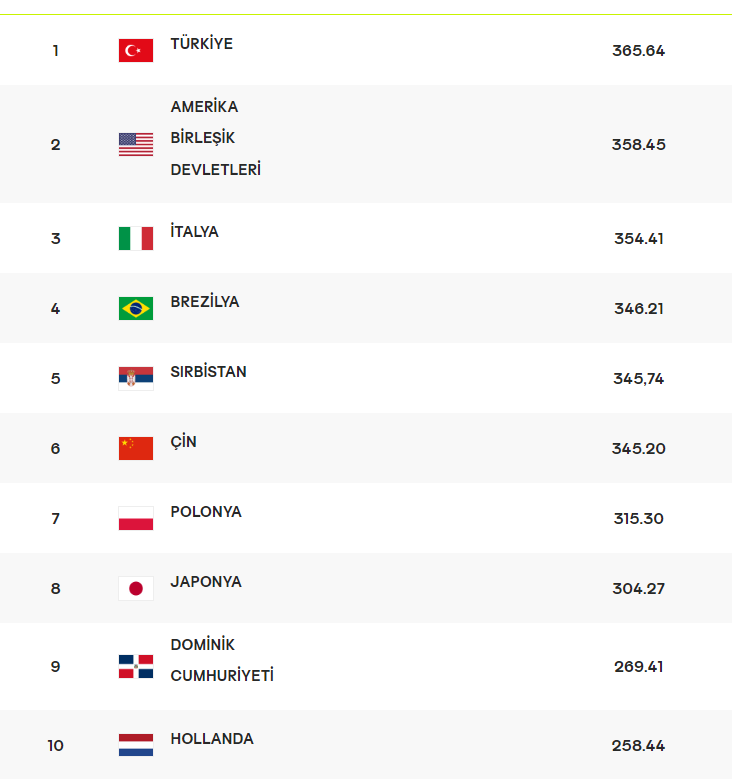Select the Italy flag icon
The image size is (732, 779).
tap(136, 238)
